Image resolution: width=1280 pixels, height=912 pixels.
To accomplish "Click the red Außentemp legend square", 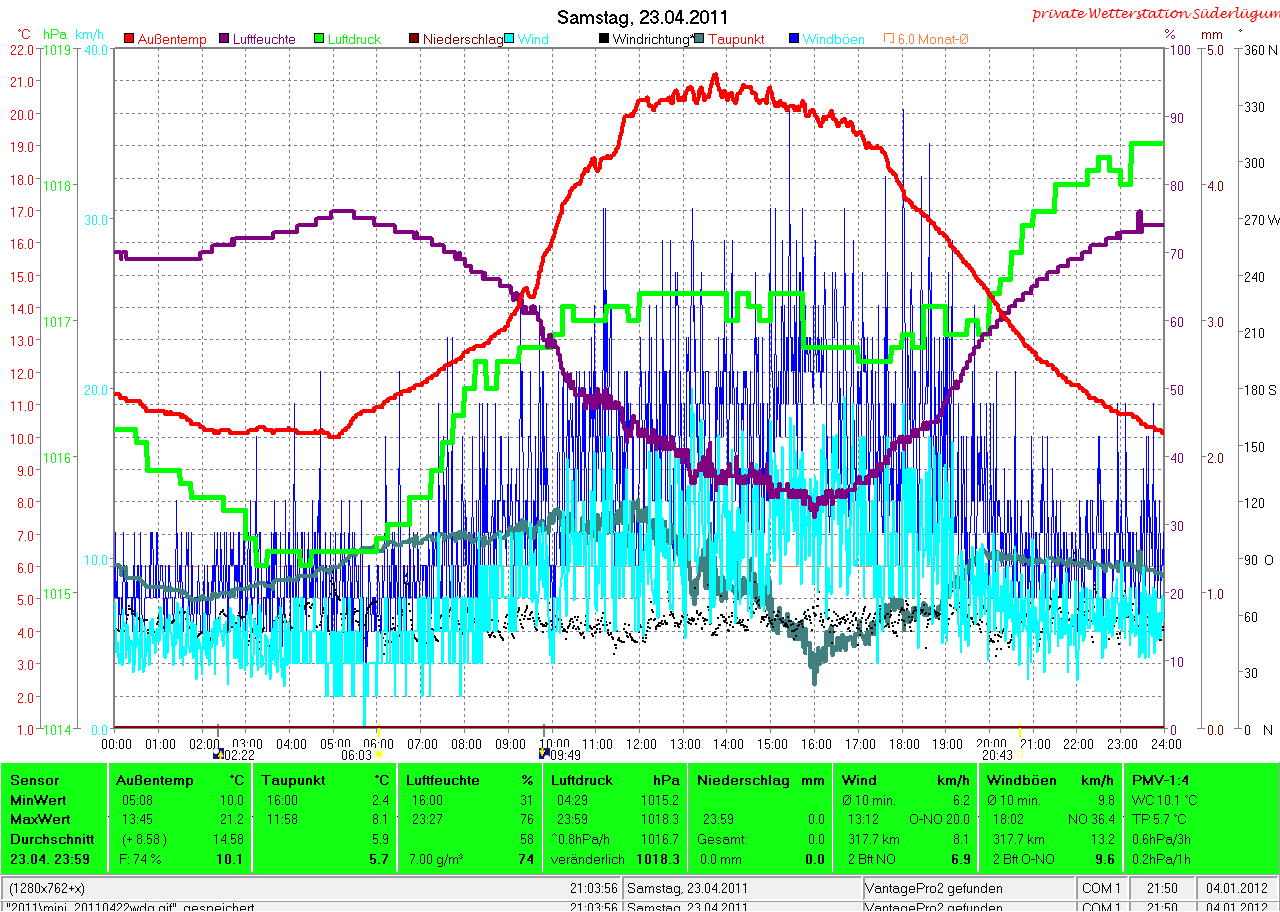I will [x=129, y=39].
